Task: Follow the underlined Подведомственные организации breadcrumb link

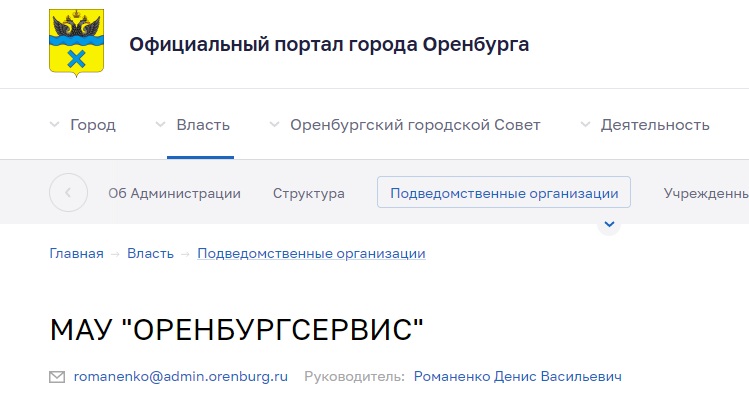Action: 311,253
